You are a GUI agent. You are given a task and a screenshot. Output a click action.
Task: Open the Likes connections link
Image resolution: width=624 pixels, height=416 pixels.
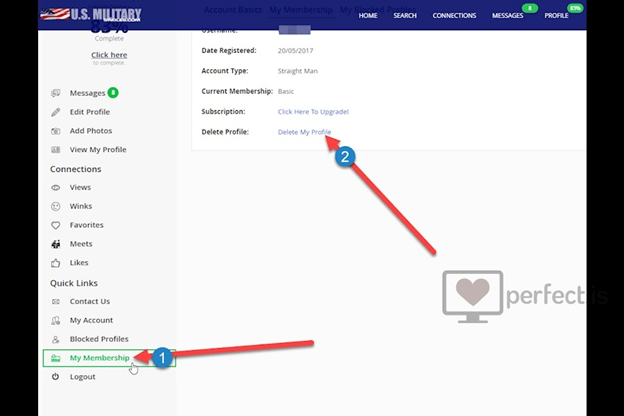79,263
